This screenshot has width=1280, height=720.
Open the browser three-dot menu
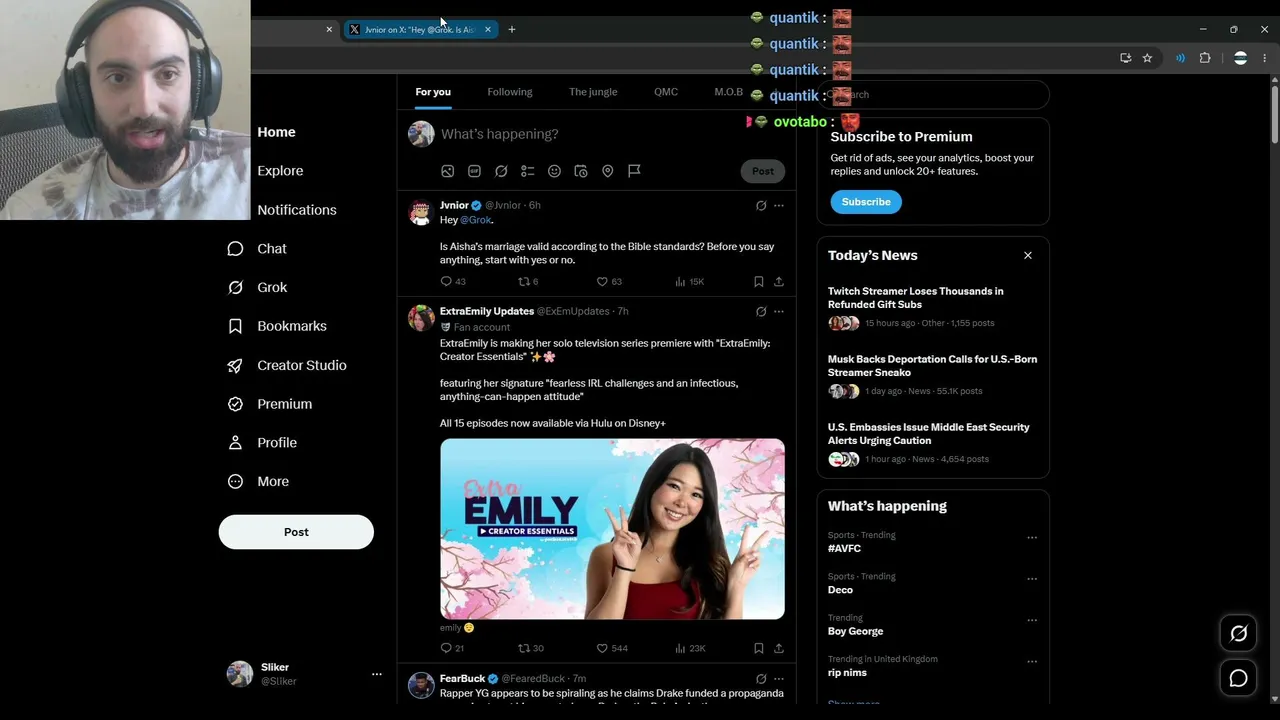click(x=1265, y=58)
